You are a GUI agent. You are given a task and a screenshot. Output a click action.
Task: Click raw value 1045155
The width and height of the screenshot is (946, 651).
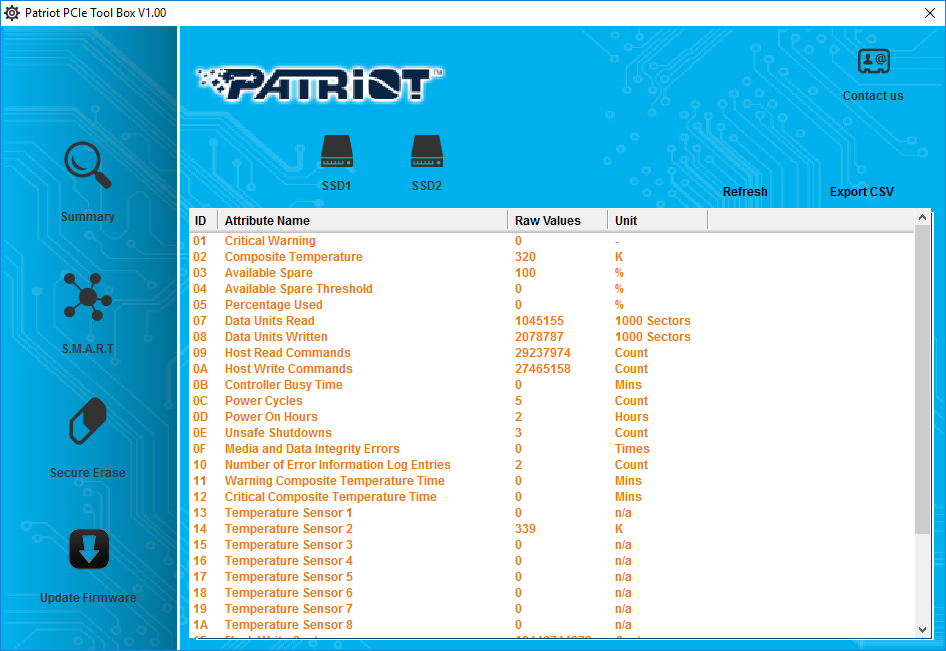(539, 321)
